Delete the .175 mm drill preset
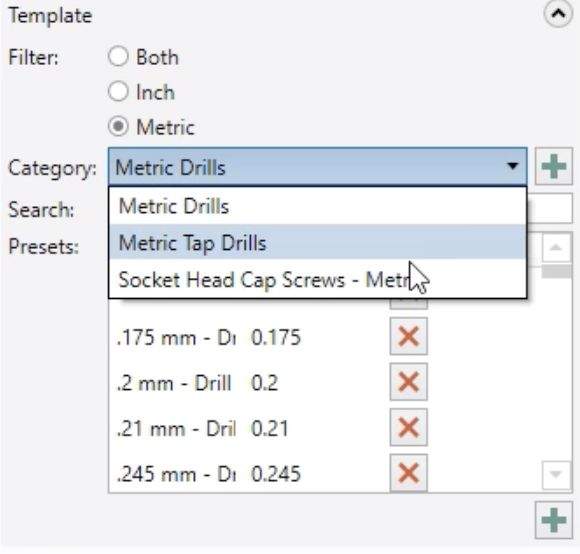The height and width of the screenshot is (554, 580). point(408,336)
